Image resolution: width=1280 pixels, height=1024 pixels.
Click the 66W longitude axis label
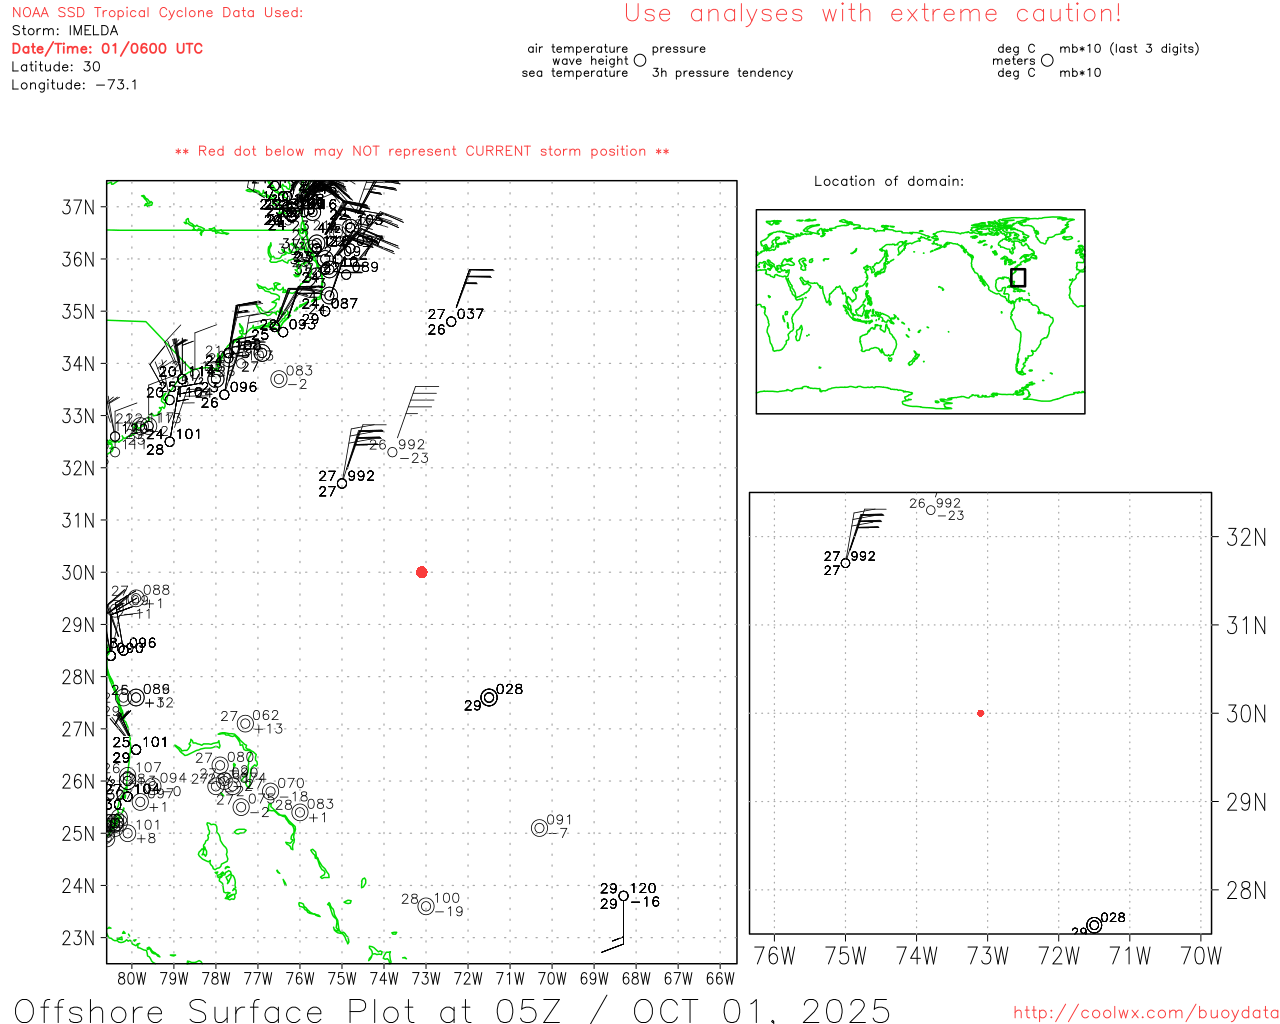720,978
